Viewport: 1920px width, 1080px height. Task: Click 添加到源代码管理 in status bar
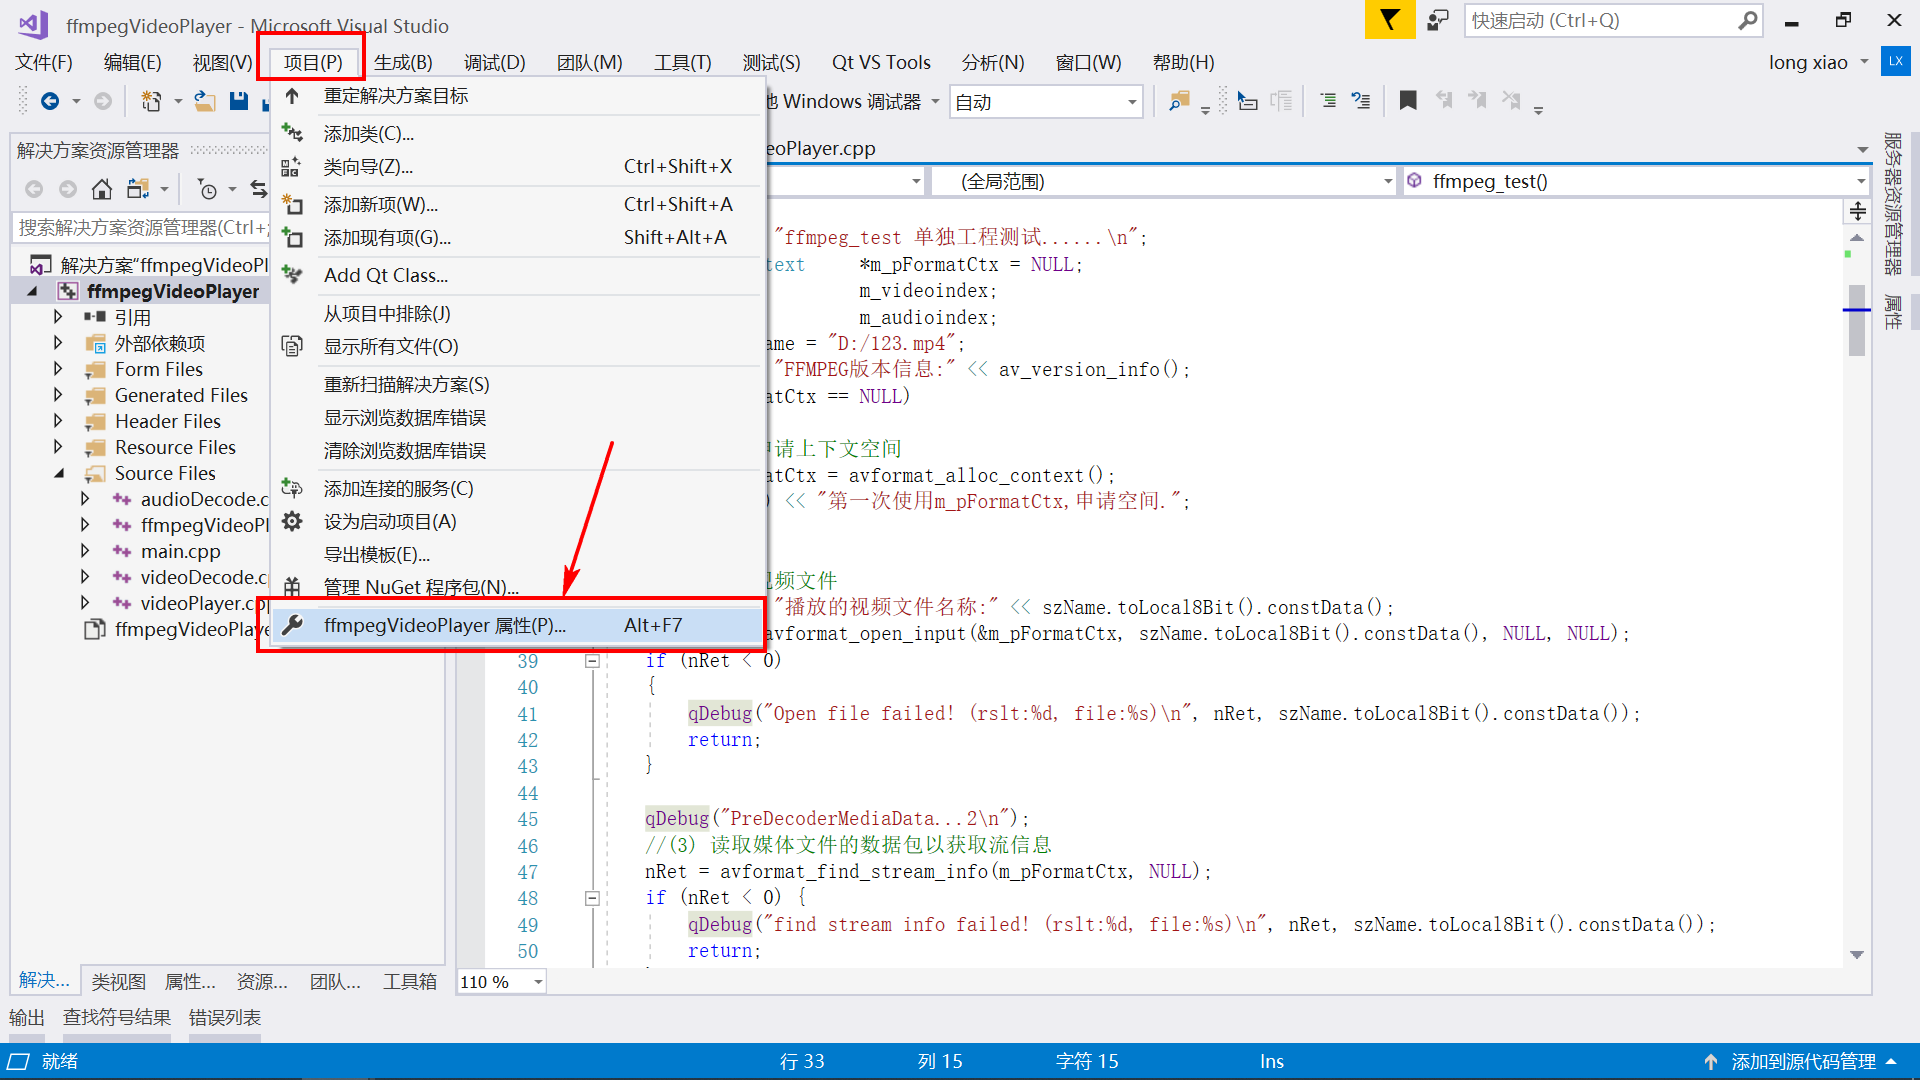click(1802, 1062)
